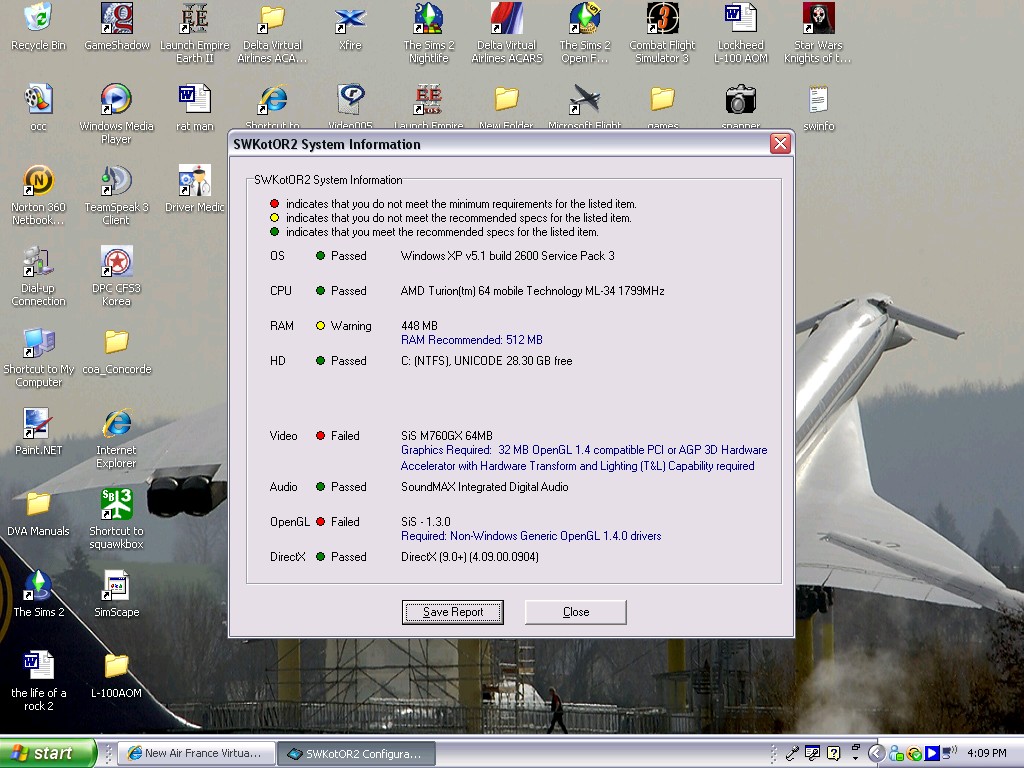Select the Driver Medic desktop icon

click(195, 188)
